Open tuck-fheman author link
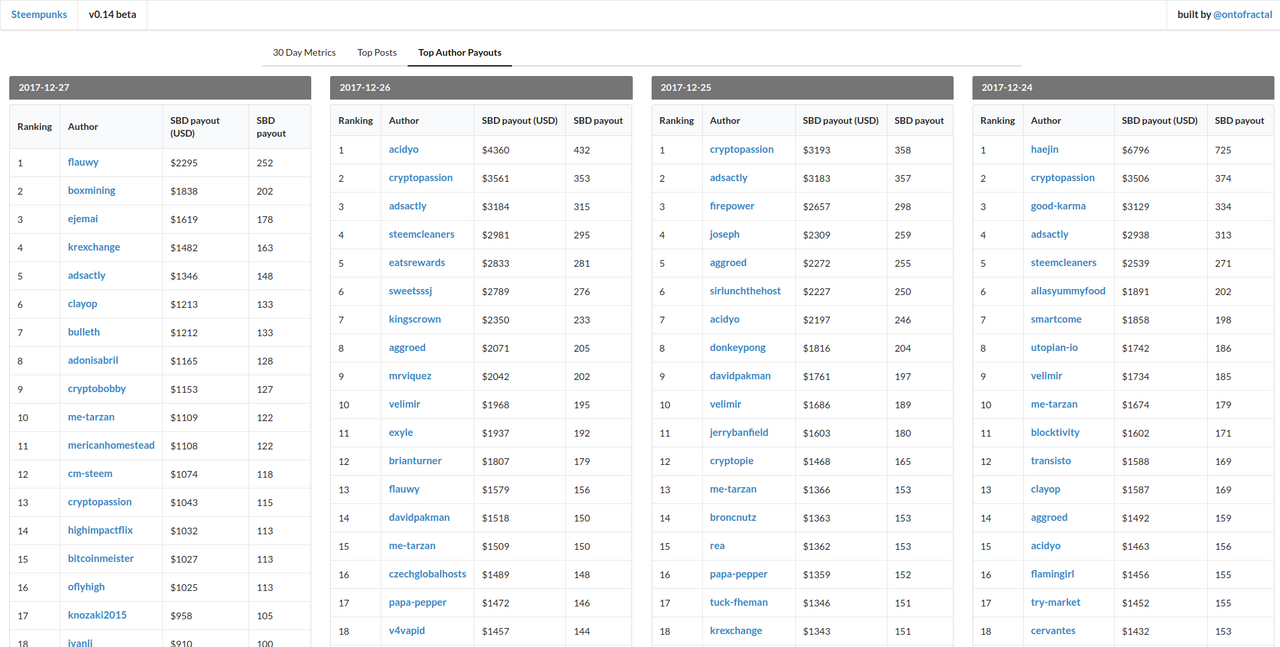 739,603
